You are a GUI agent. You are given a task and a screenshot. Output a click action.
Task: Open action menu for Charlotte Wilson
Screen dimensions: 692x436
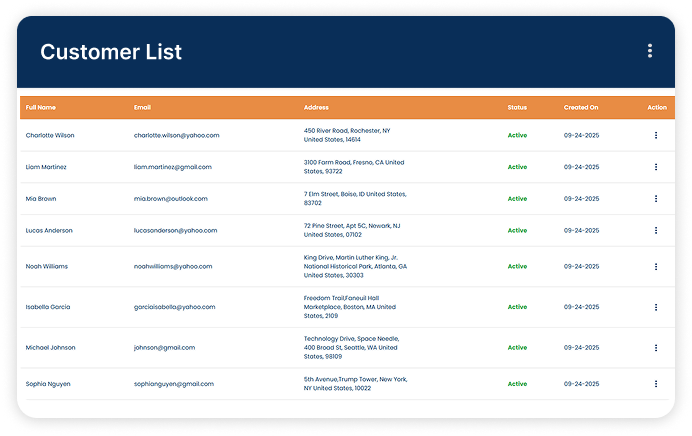point(656,135)
